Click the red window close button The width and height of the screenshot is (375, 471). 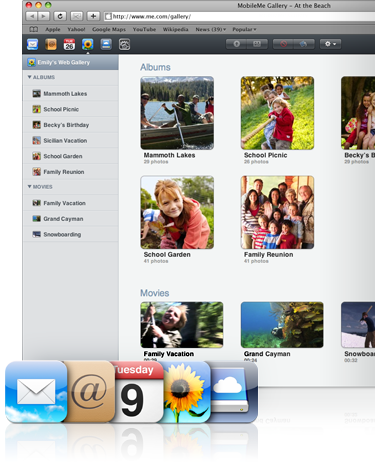[x=29, y=5]
